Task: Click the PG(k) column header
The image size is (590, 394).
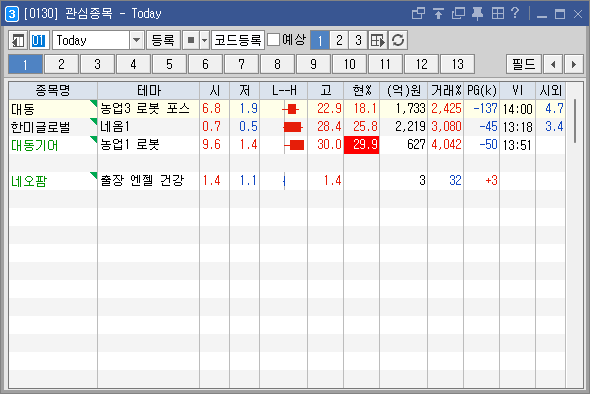Action: click(x=482, y=90)
